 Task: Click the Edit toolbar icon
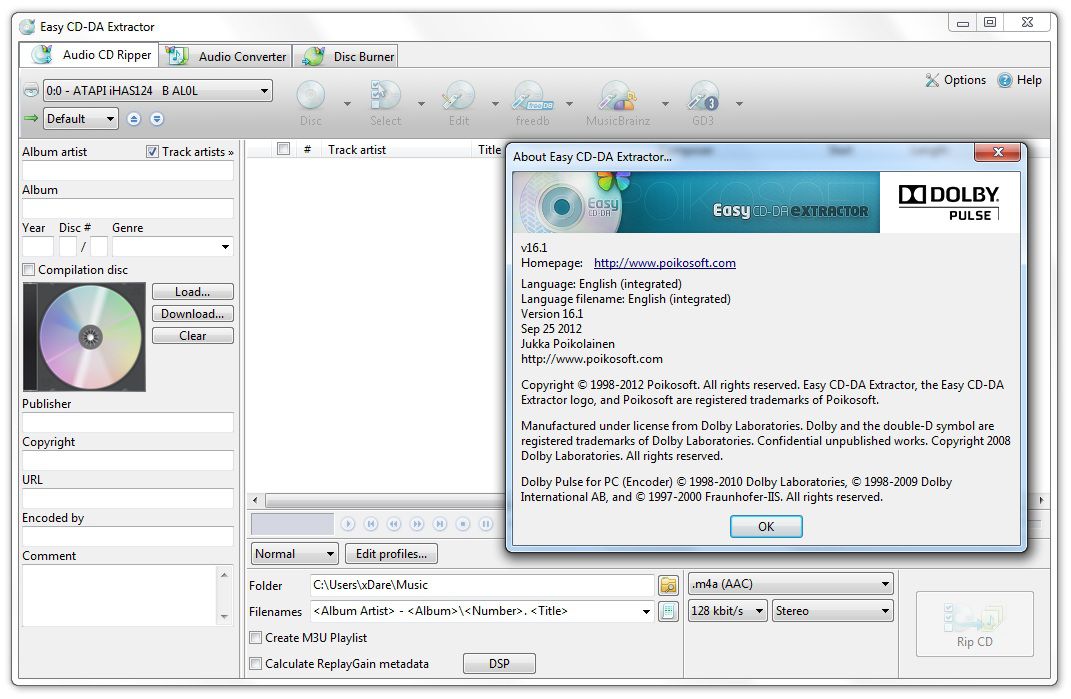click(458, 96)
